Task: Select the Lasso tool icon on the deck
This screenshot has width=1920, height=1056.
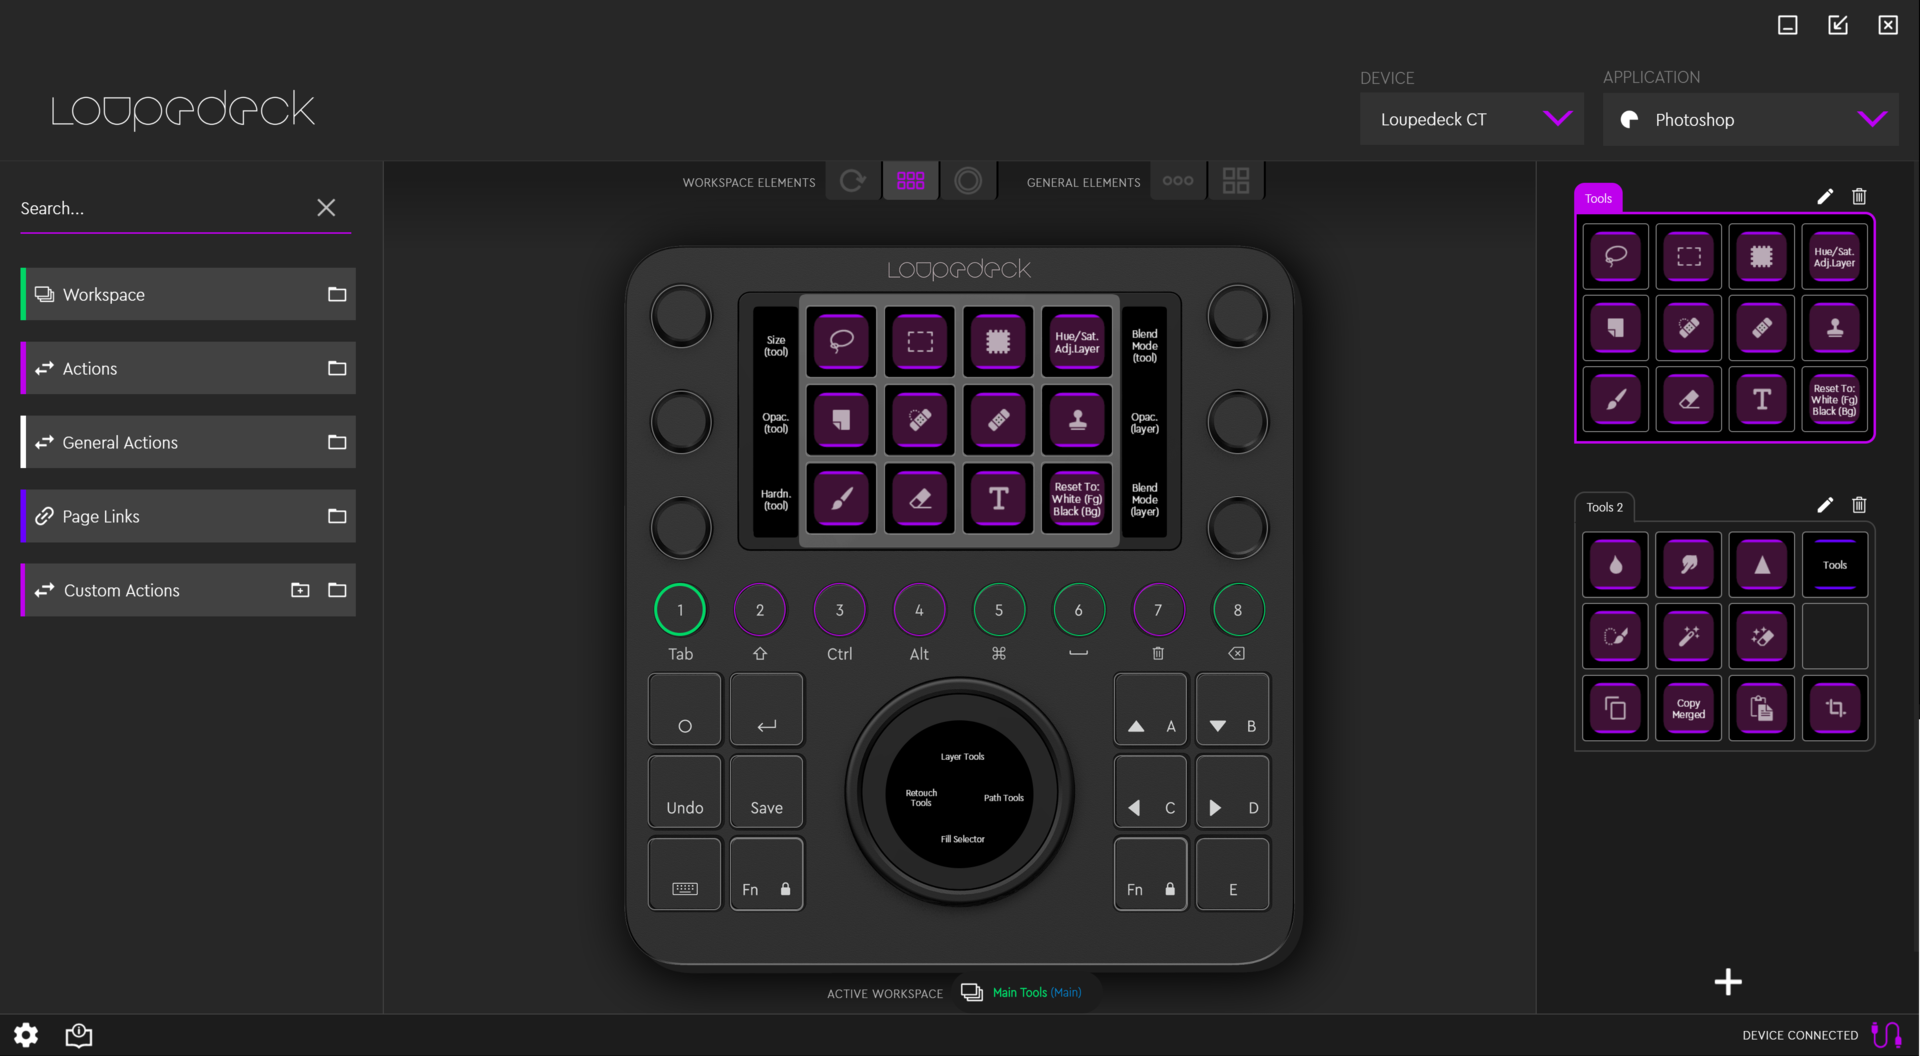Action: pyautogui.click(x=841, y=341)
